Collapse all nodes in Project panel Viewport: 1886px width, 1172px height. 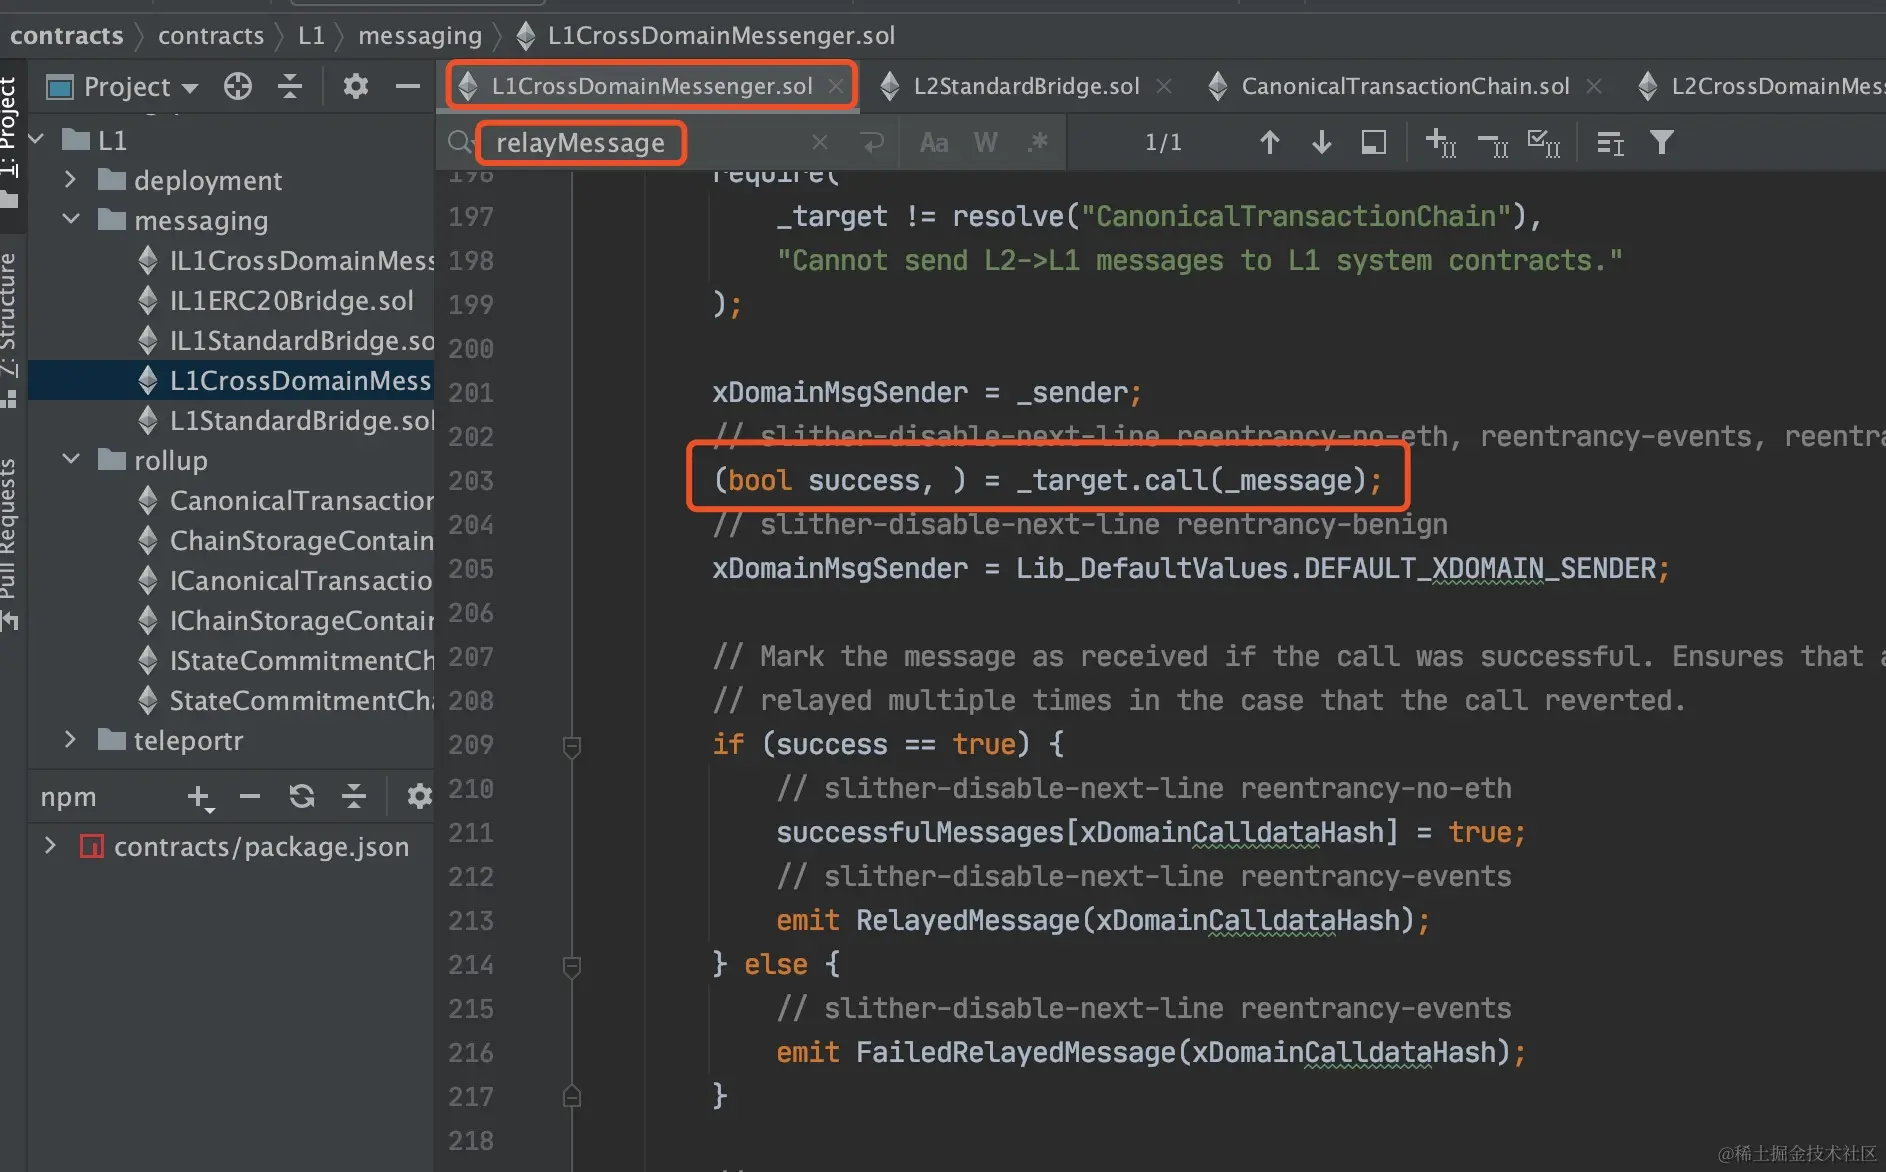tap(290, 87)
